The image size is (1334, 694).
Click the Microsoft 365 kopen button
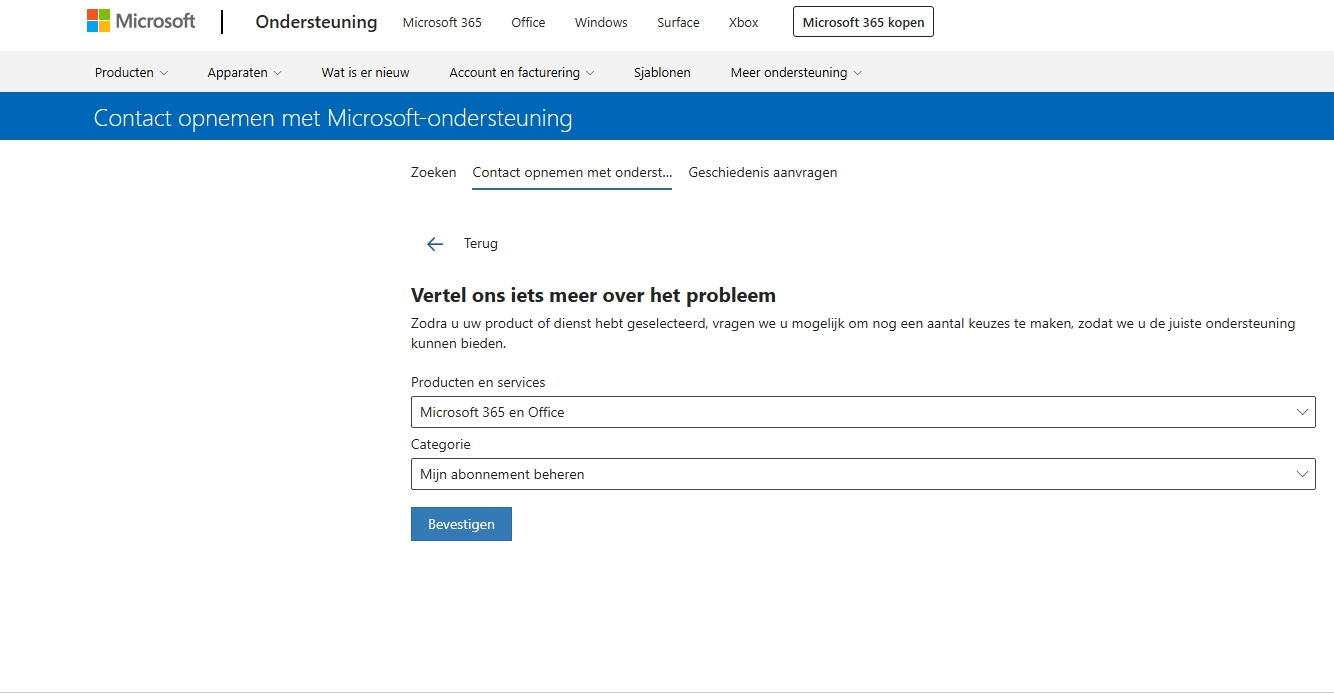(x=863, y=22)
